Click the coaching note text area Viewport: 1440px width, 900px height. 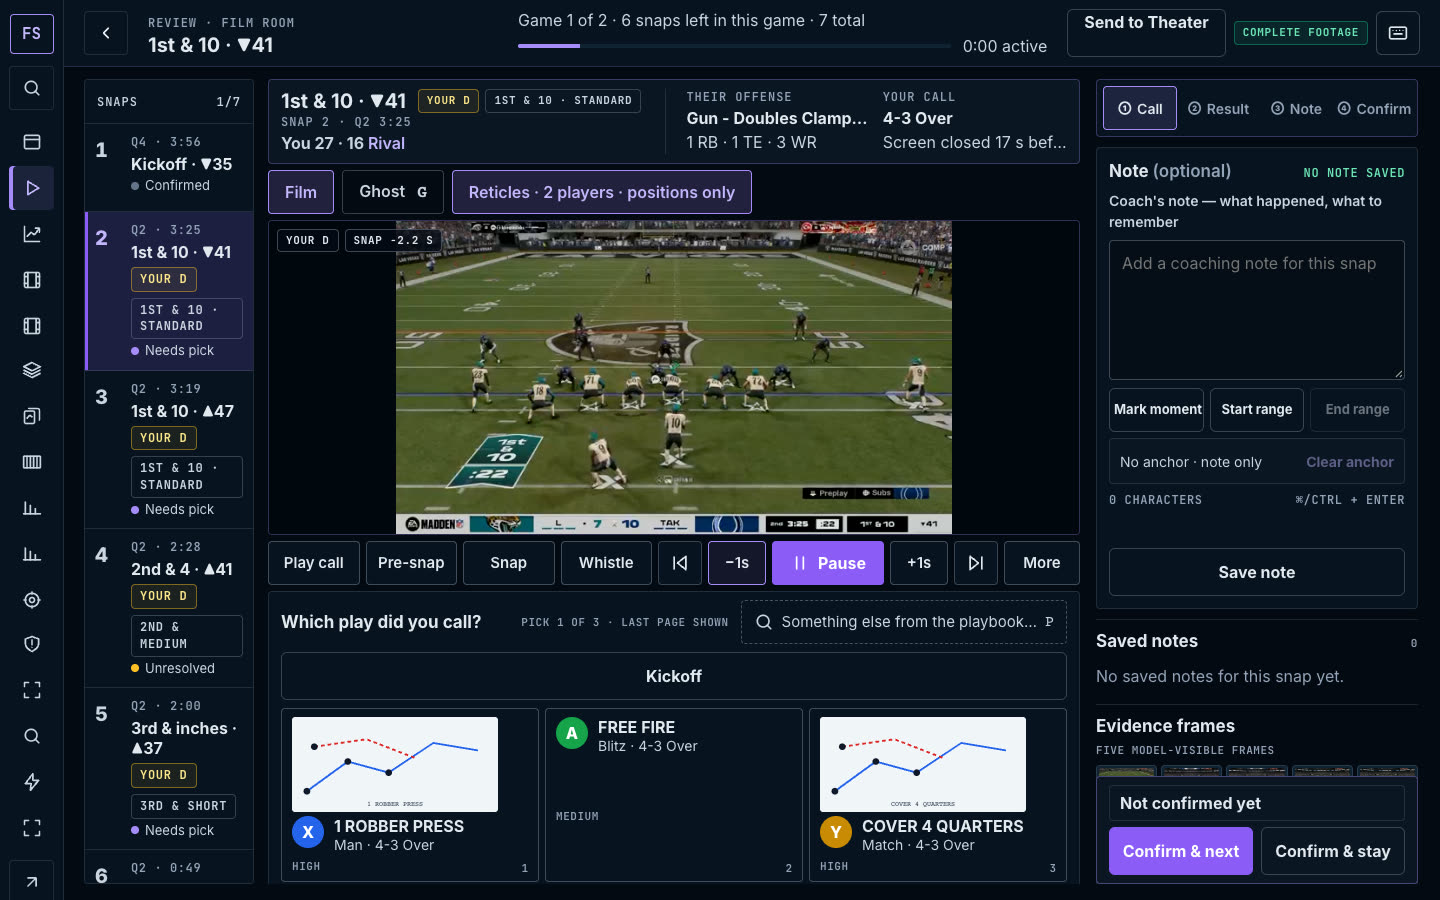click(1257, 310)
